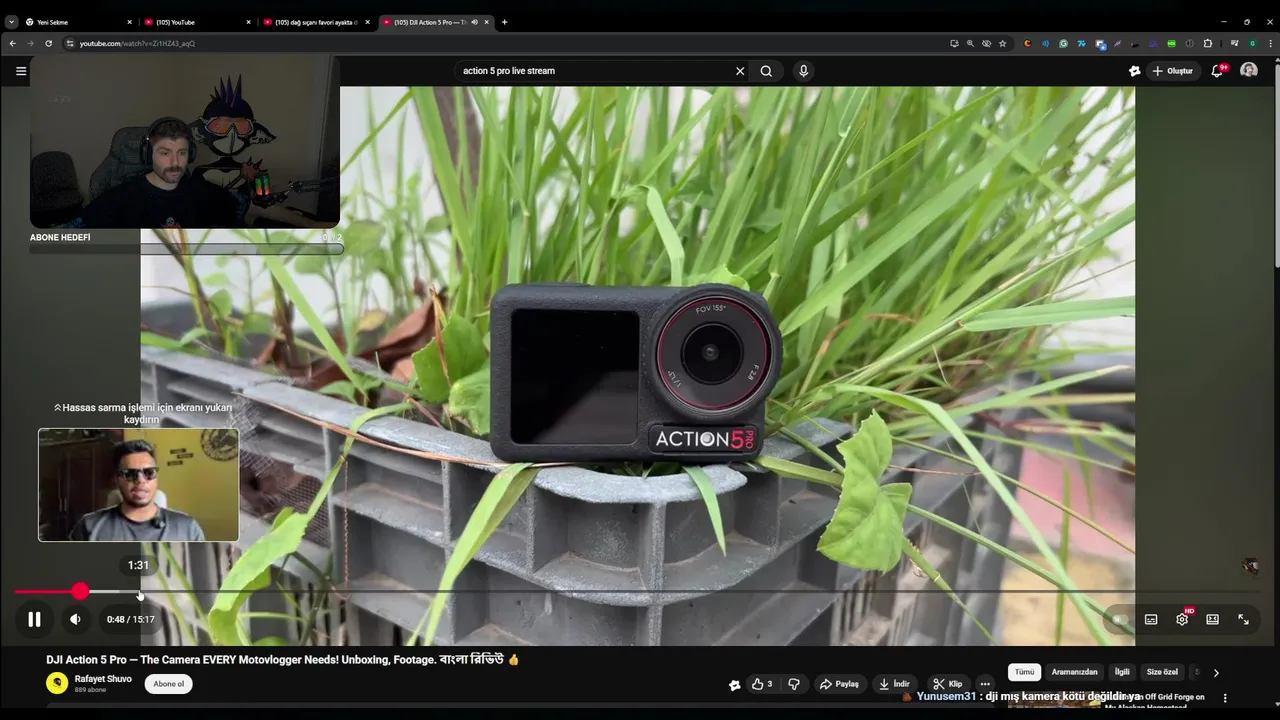Start voice search with the microphone
Viewport: 1280px width, 720px height.
coord(803,71)
